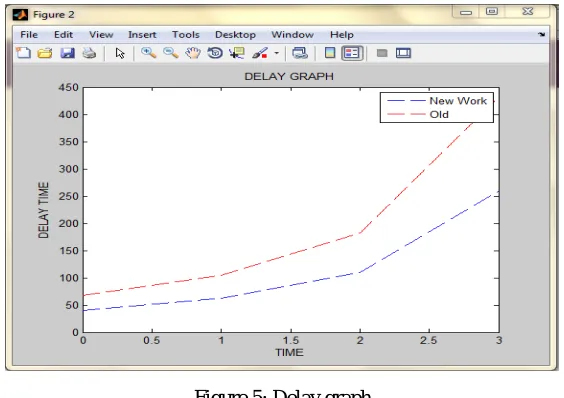Select the Brush data tool
The image size is (564, 398).
[260, 53]
